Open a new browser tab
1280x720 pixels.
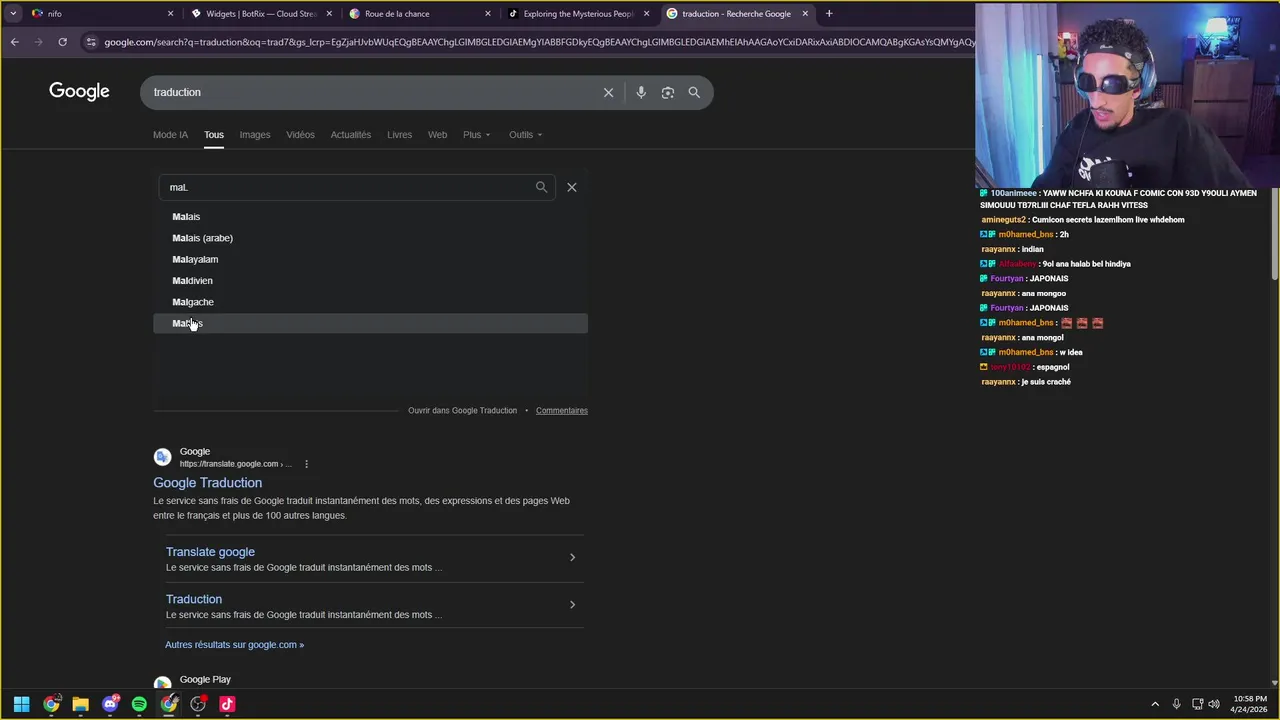829,14
